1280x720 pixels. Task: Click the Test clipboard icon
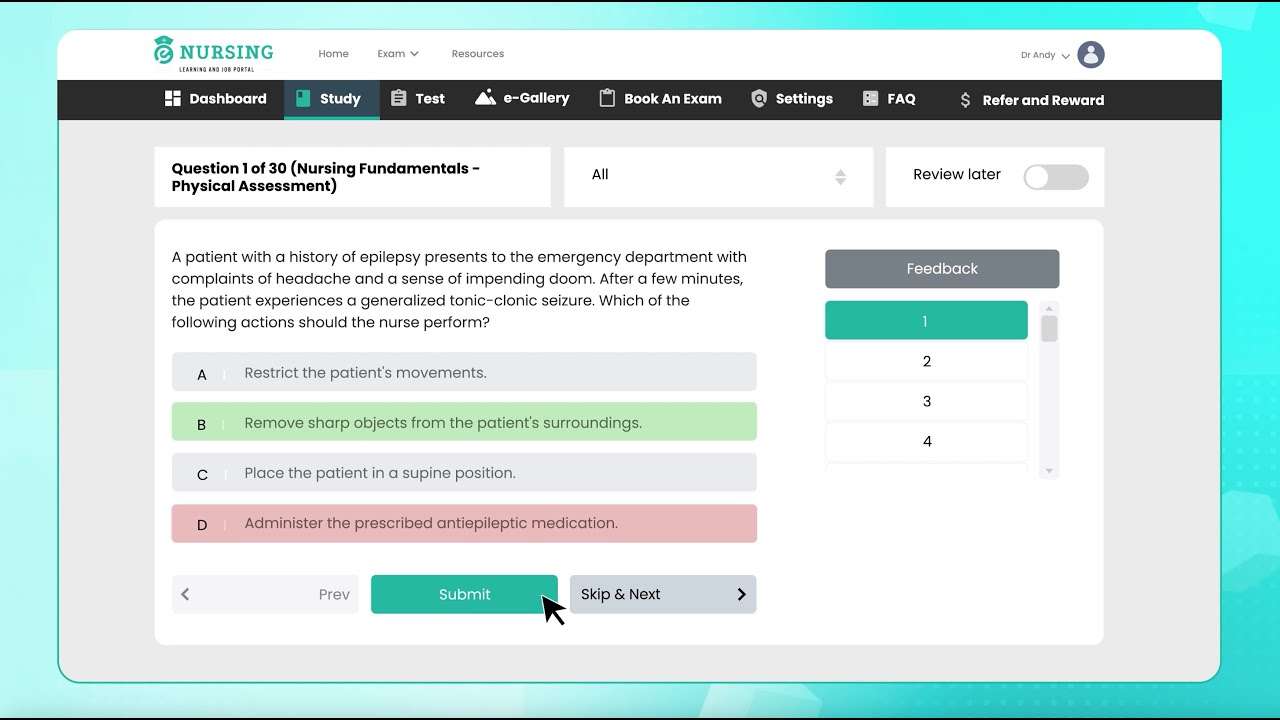click(x=398, y=98)
